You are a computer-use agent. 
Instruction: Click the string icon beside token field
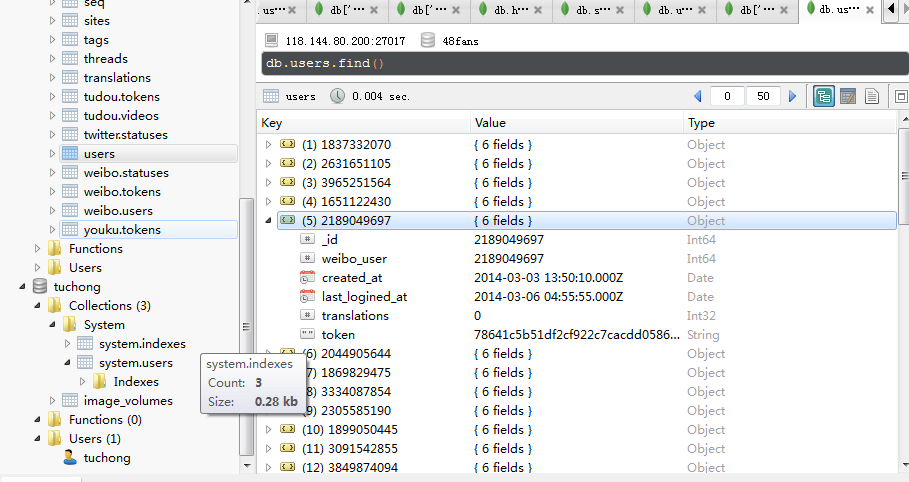pyautogui.click(x=307, y=334)
